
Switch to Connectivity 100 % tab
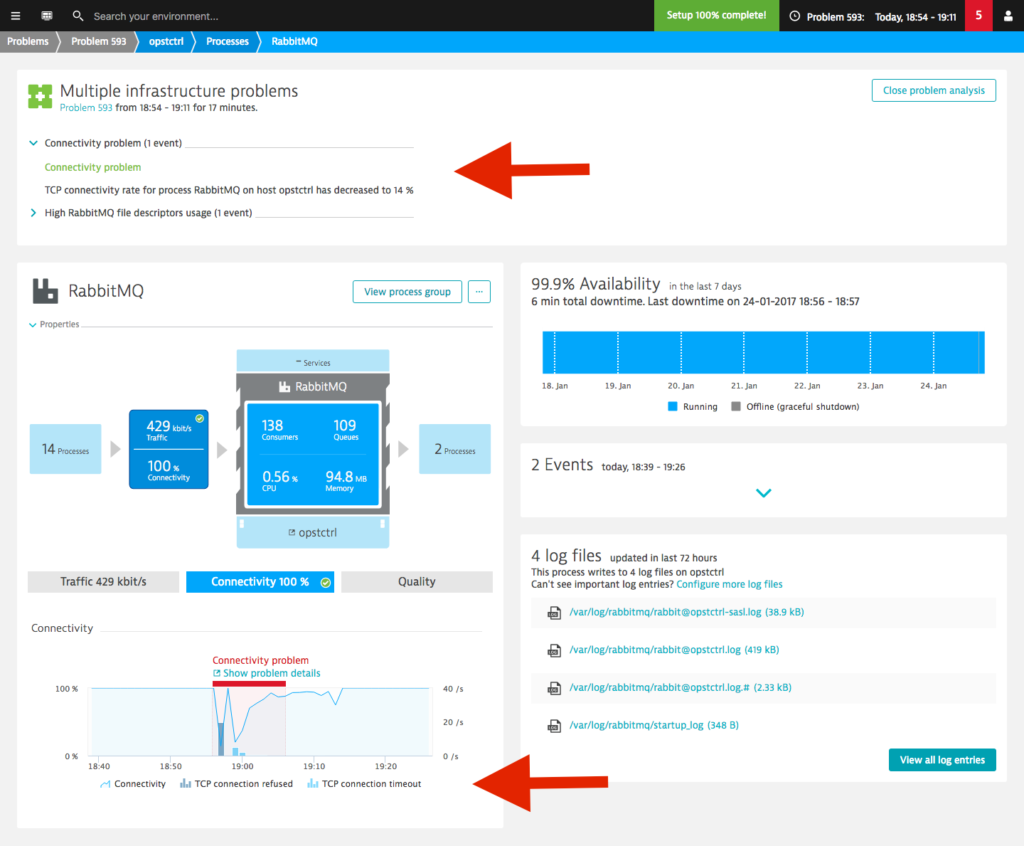point(260,581)
